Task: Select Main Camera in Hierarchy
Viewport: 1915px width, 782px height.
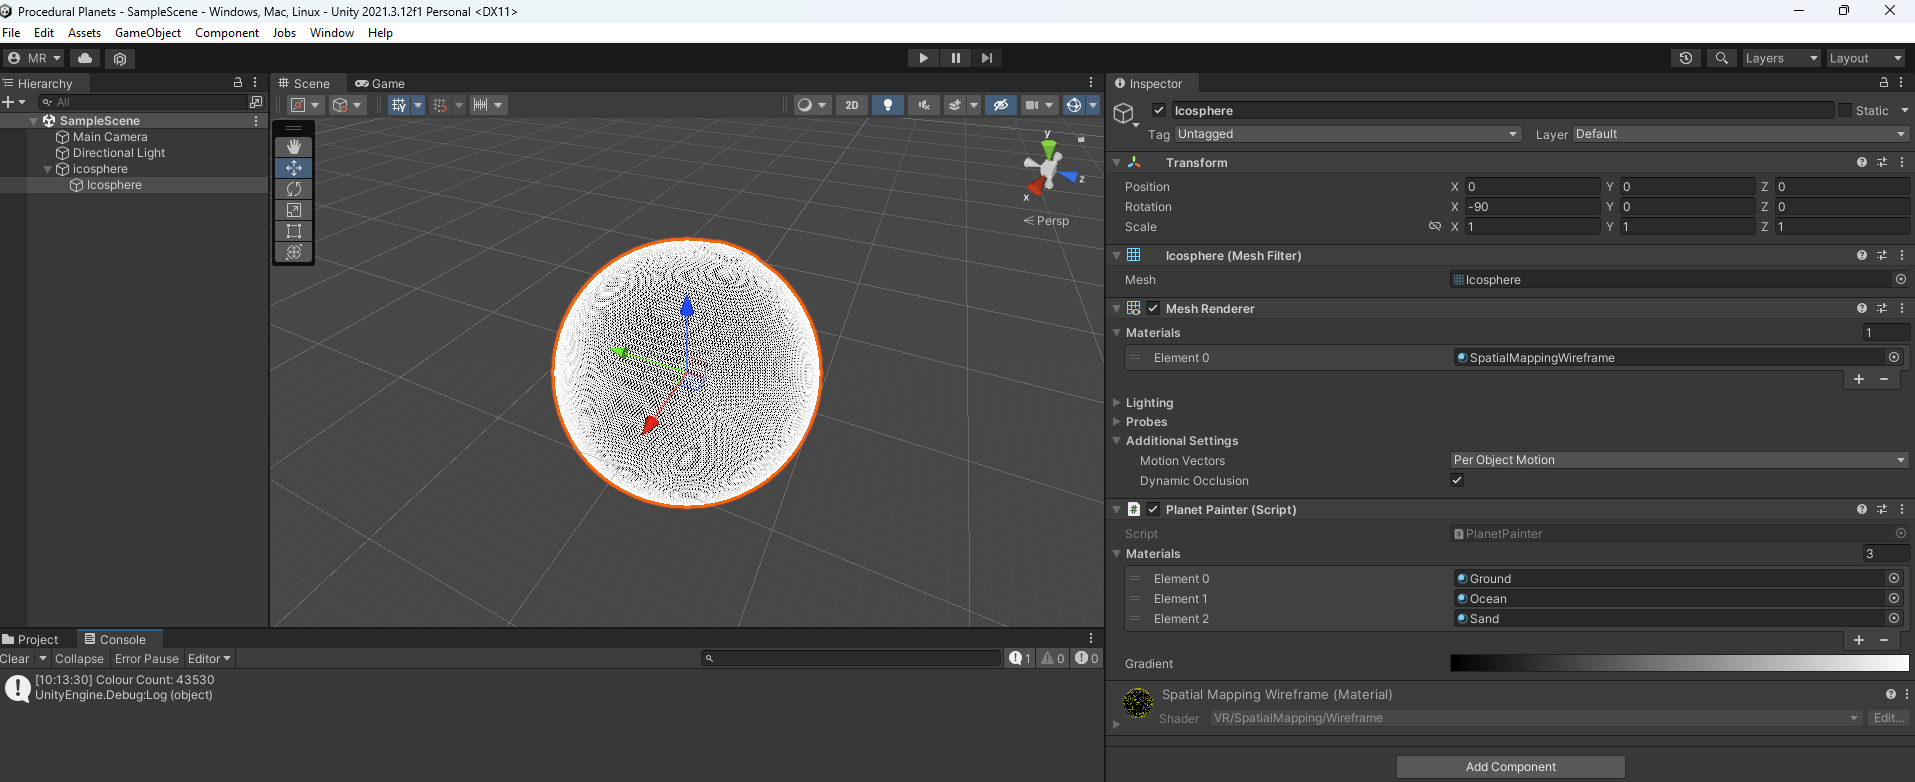Action: pos(110,137)
